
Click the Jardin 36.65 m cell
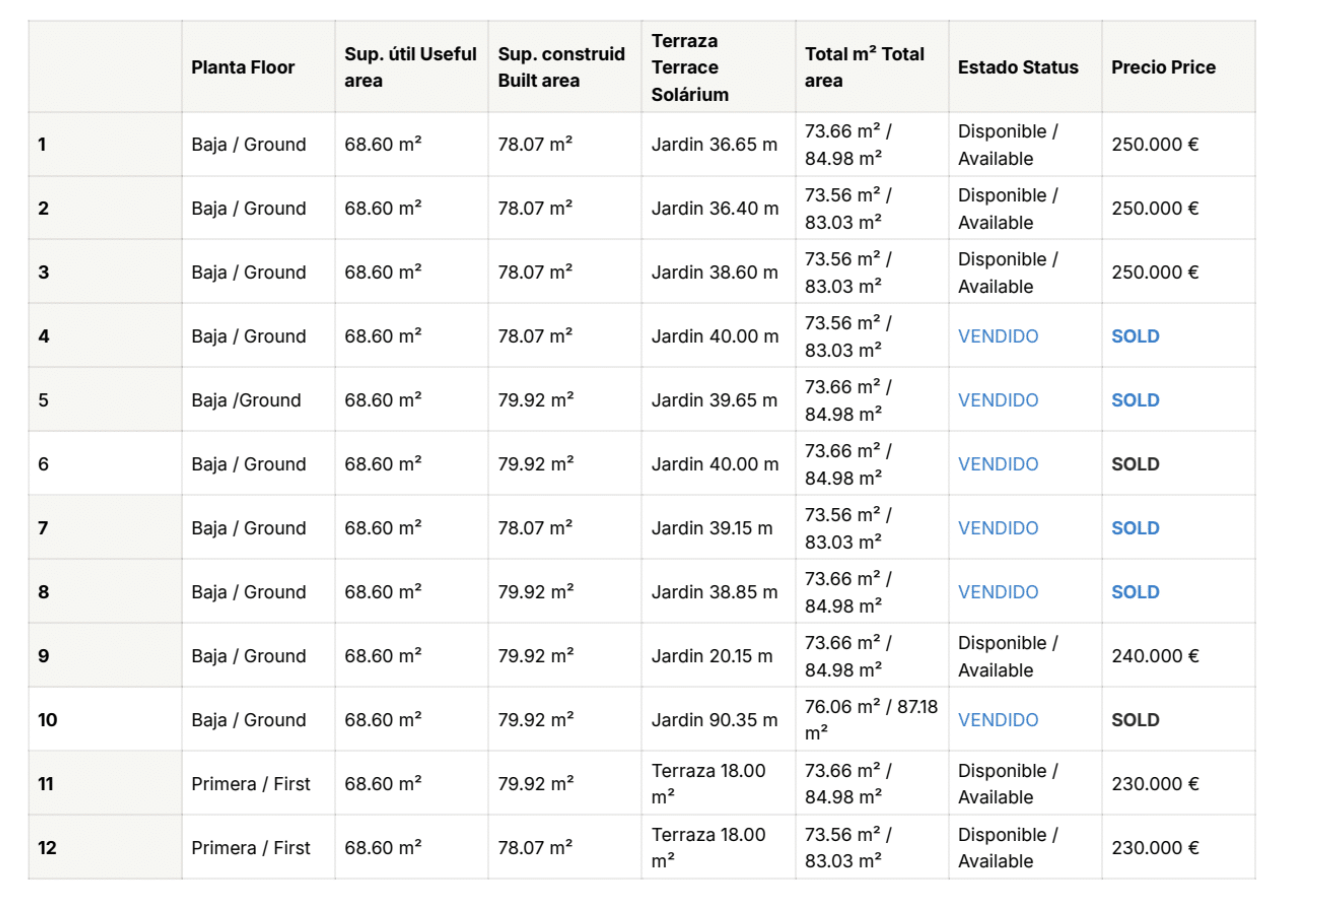[714, 144]
